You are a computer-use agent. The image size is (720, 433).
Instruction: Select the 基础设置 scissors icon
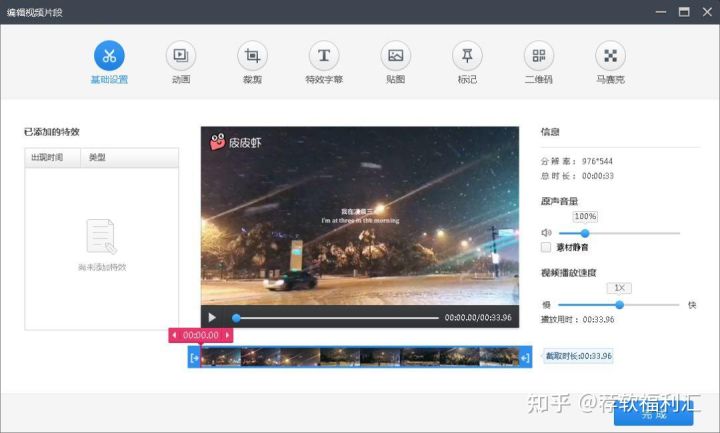click(x=109, y=56)
